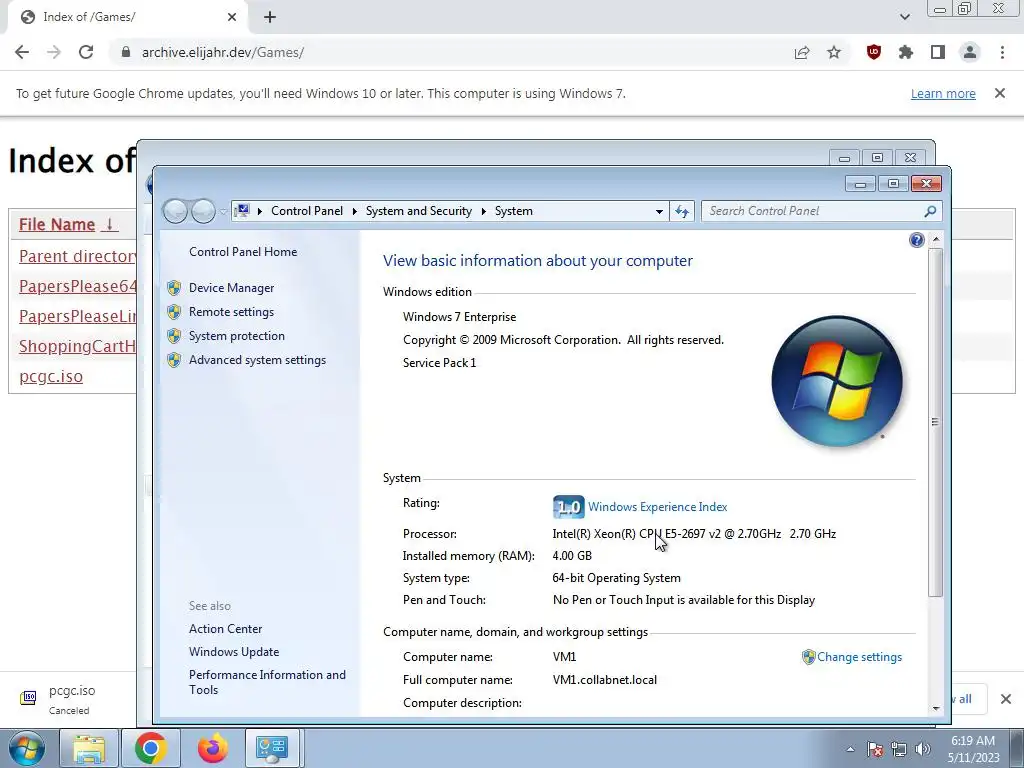1024x768 pixels.
Task: Dismiss the Chrome update notice
Action: point(1000,93)
